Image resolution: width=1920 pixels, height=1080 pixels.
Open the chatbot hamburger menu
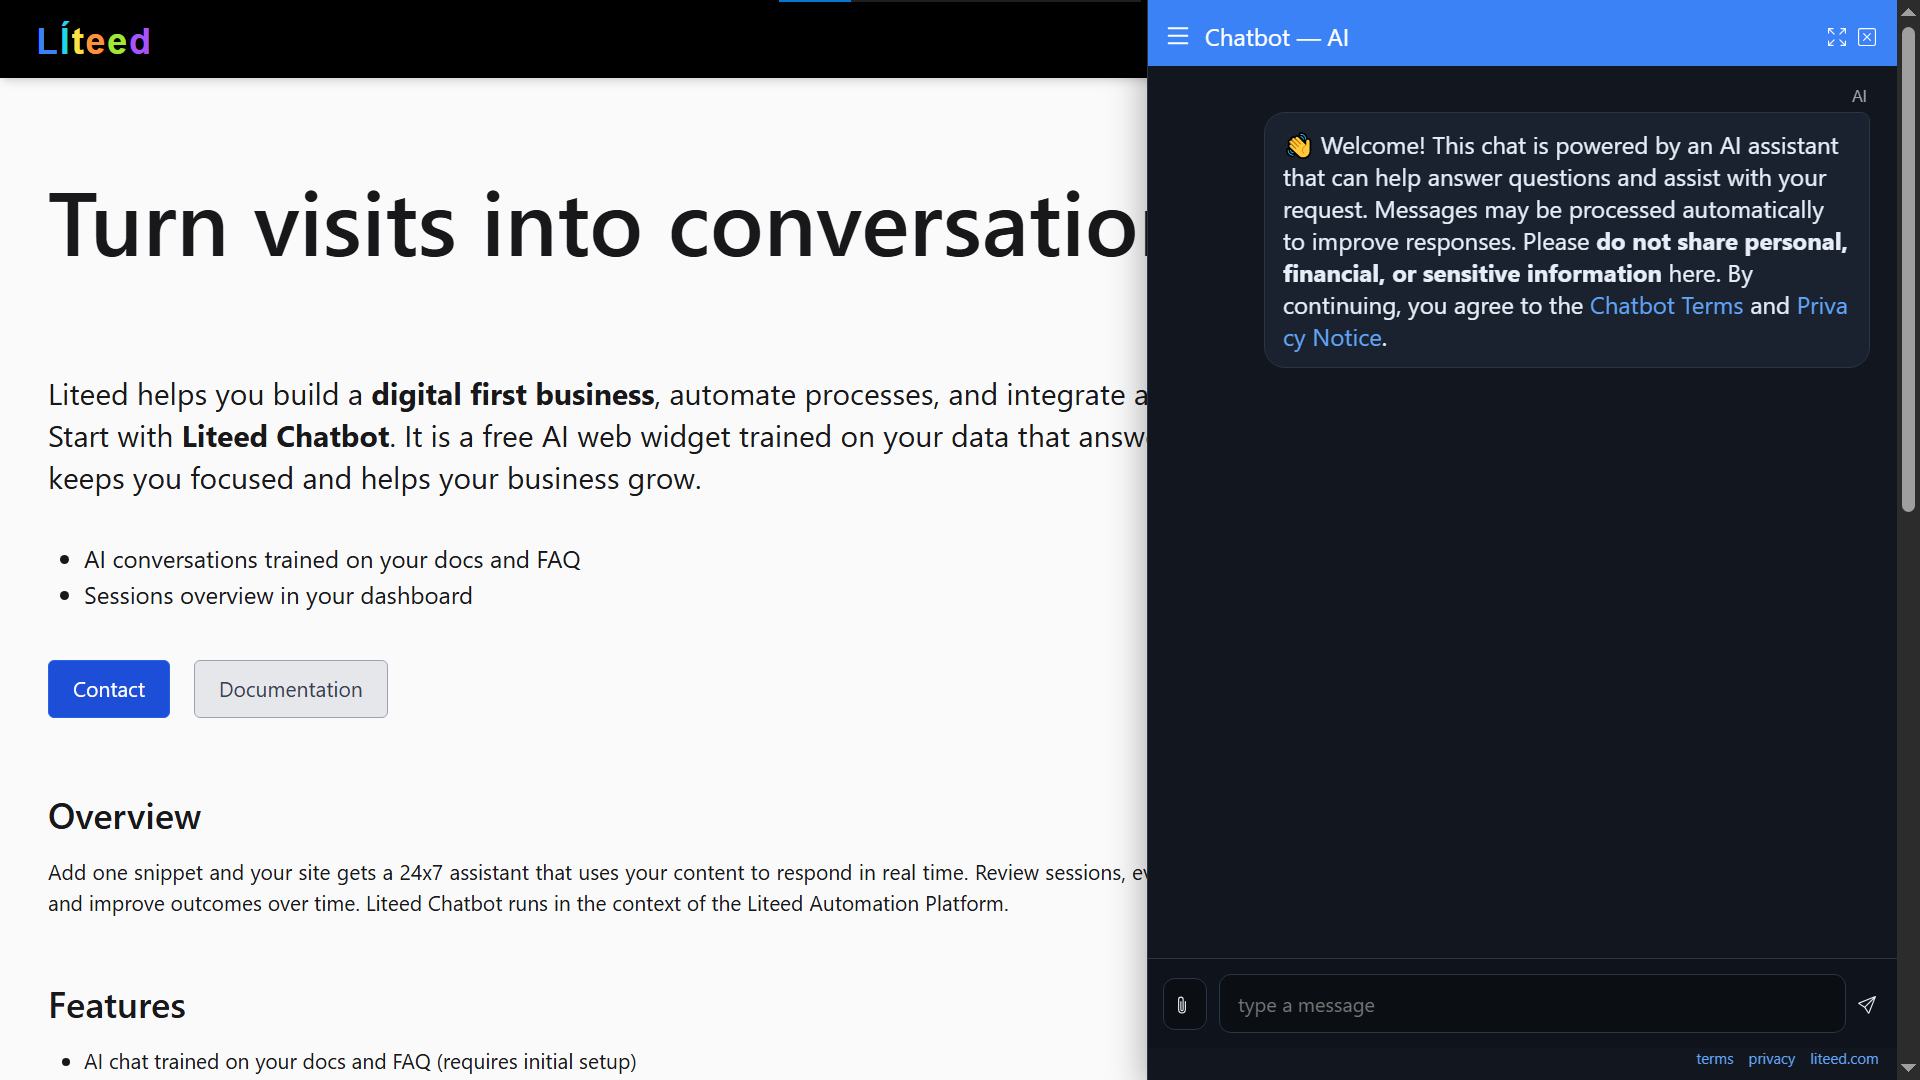click(x=1177, y=36)
